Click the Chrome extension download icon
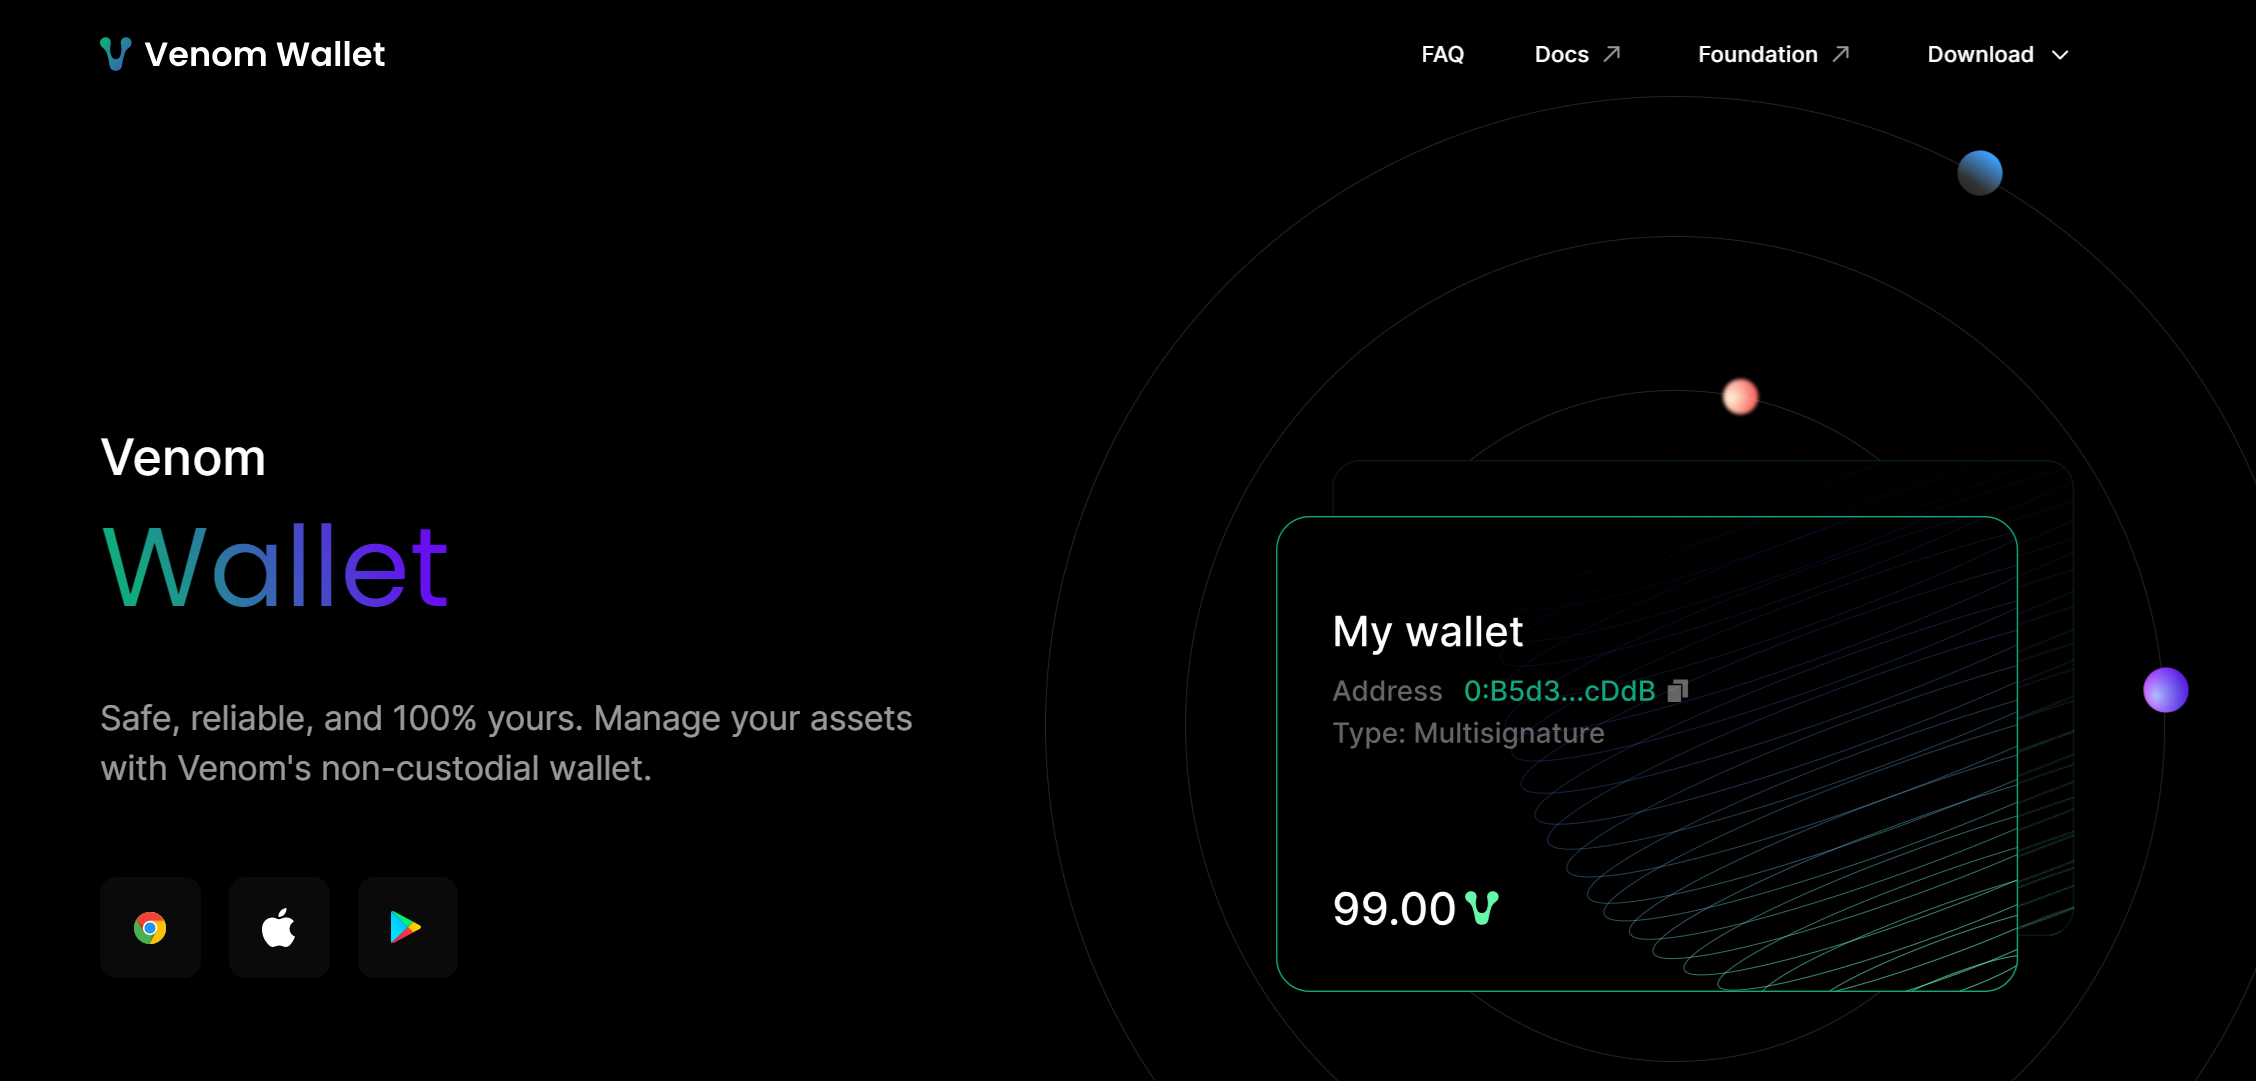 (x=150, y=928)
